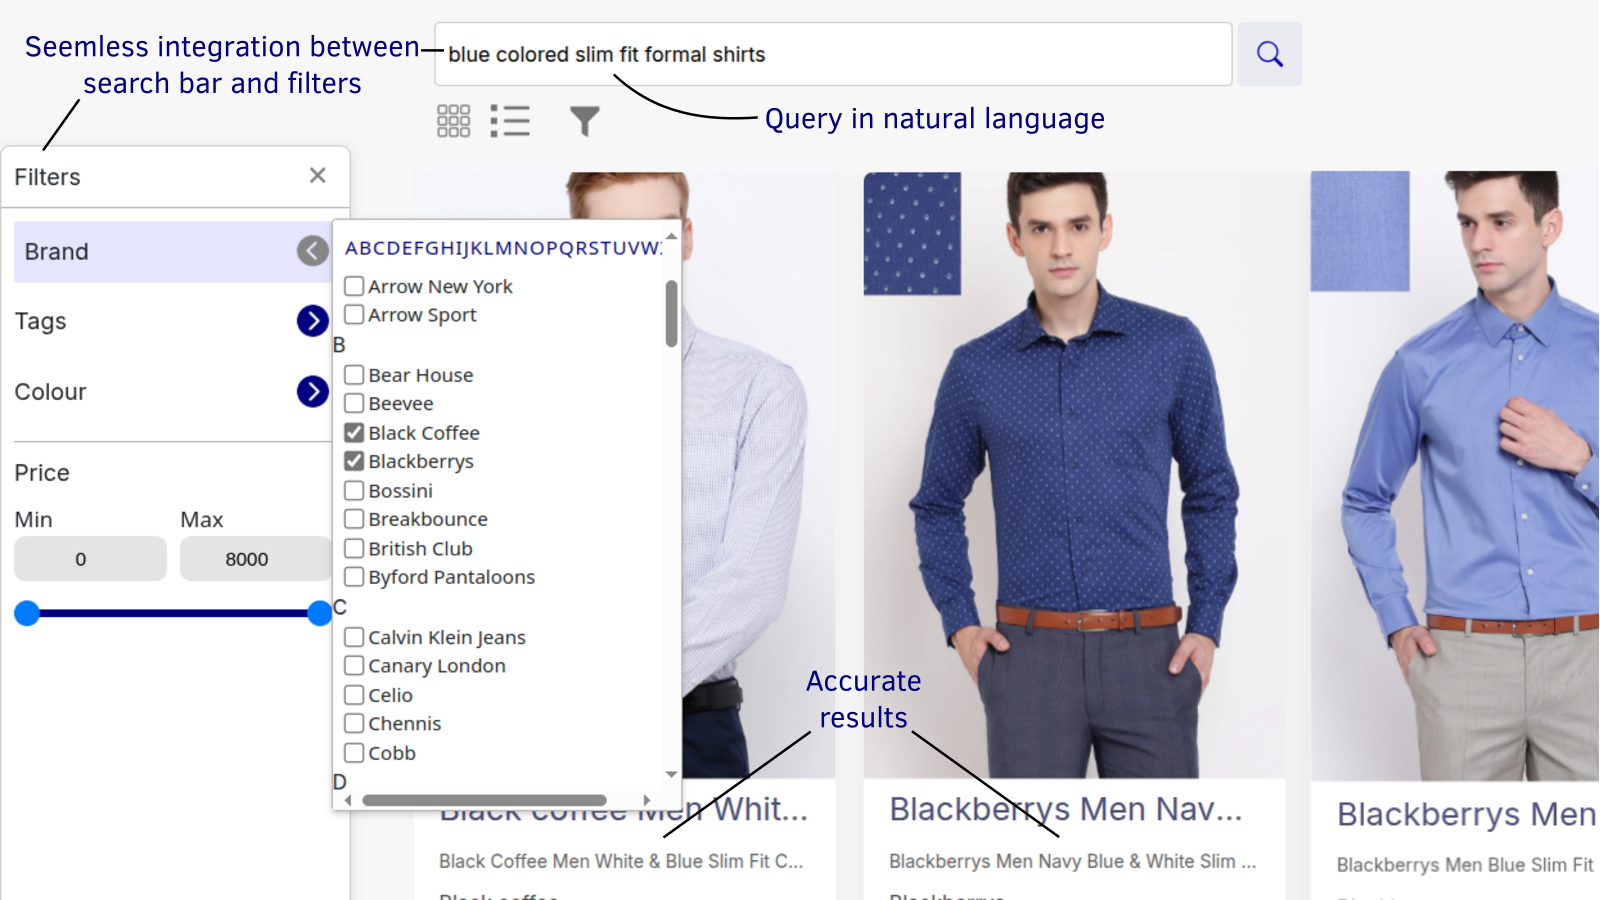Image resolution: width=1600 pixels, height=900 pixels.
Task: Click the Min price input field
Action: pyautogui.click(x=90, y=559)
